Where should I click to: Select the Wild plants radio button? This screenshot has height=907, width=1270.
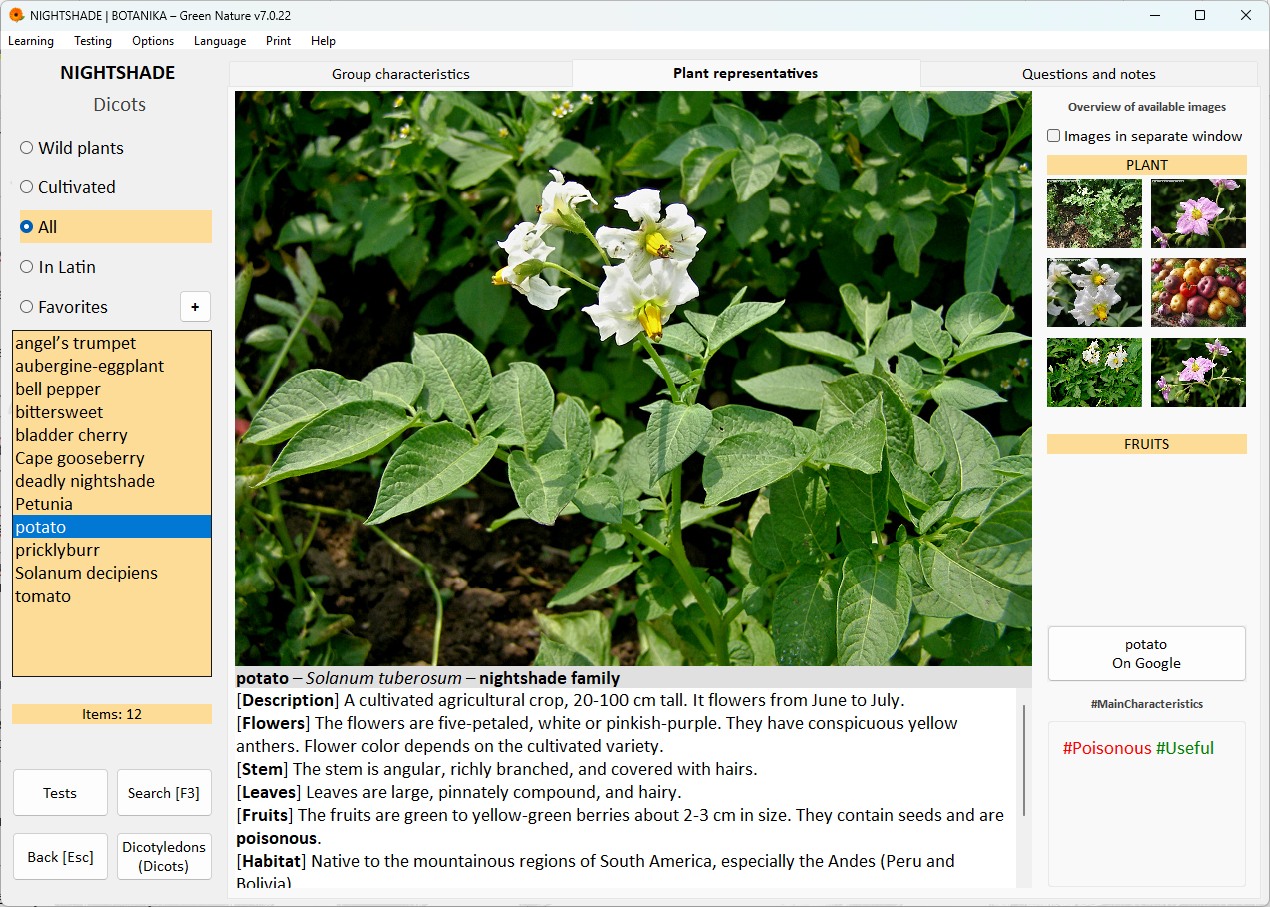pos(72,148)
